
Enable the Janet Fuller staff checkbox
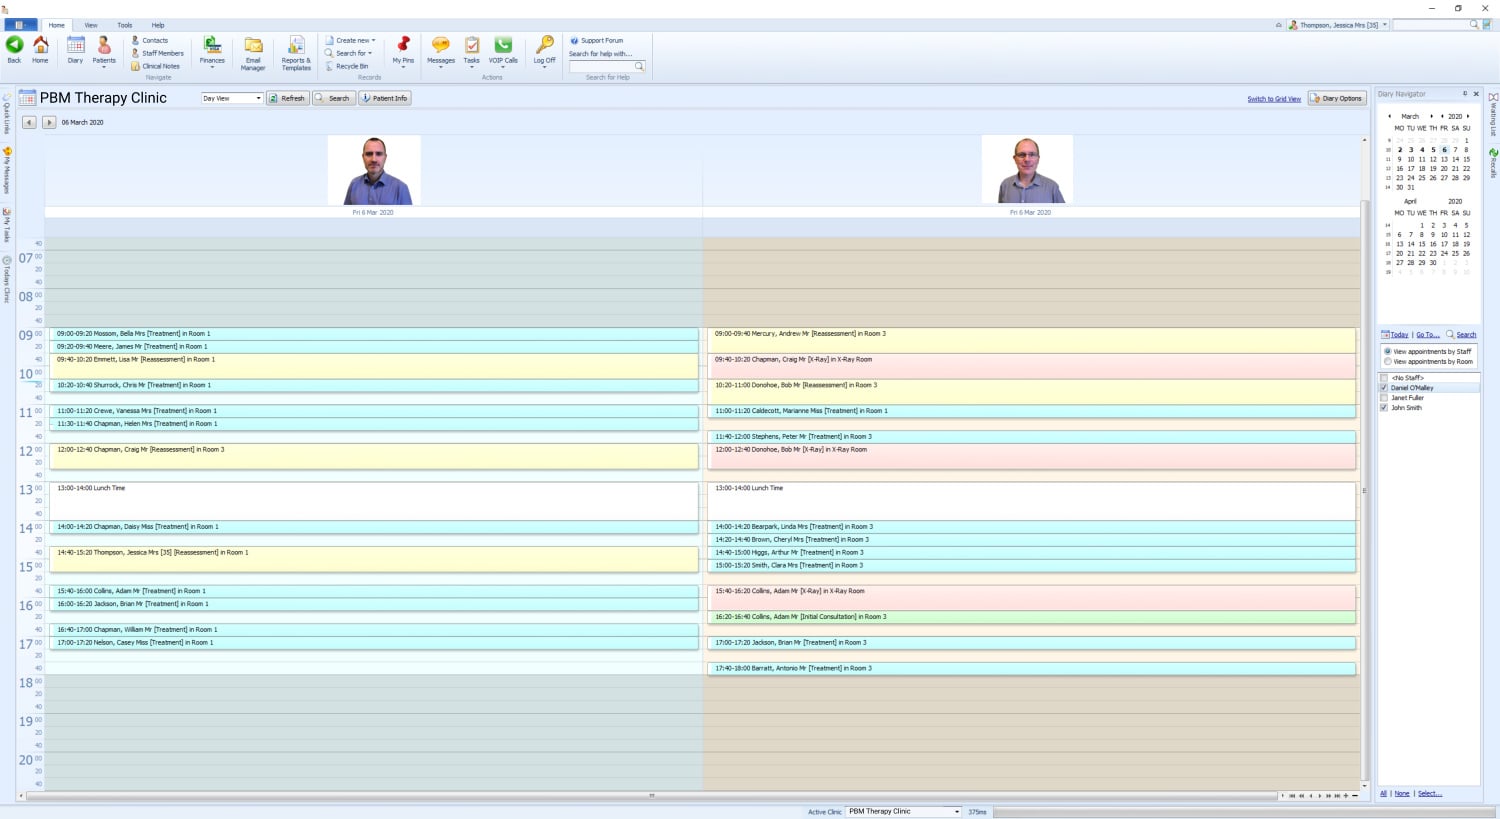(1384, 398)
